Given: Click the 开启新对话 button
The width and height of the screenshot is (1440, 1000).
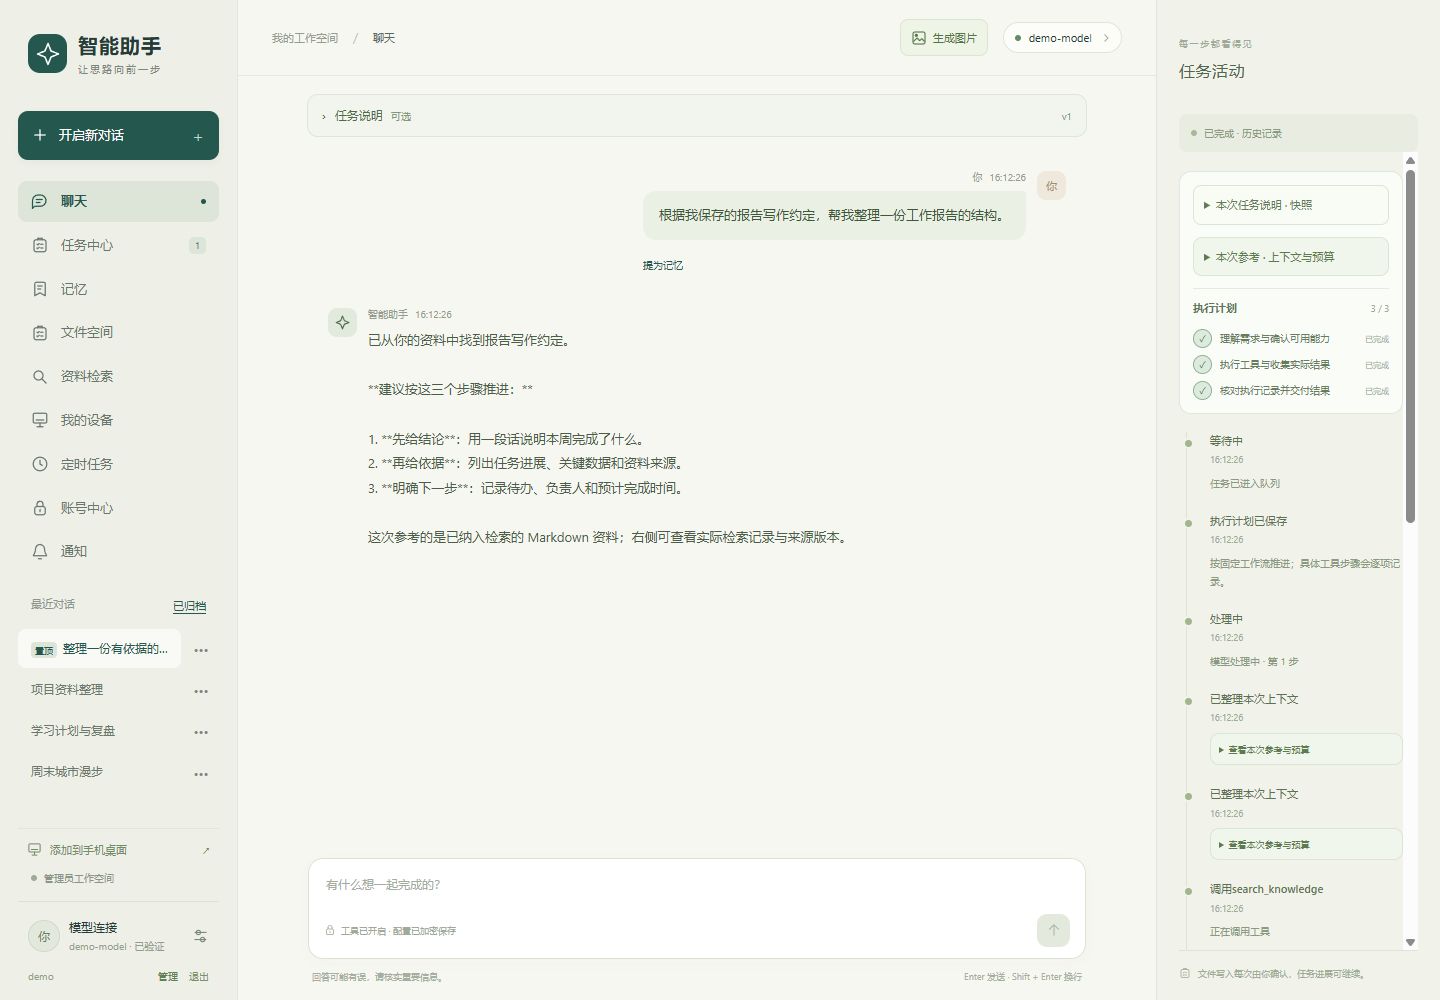Looking at the screenshot, I should [118, 135].
